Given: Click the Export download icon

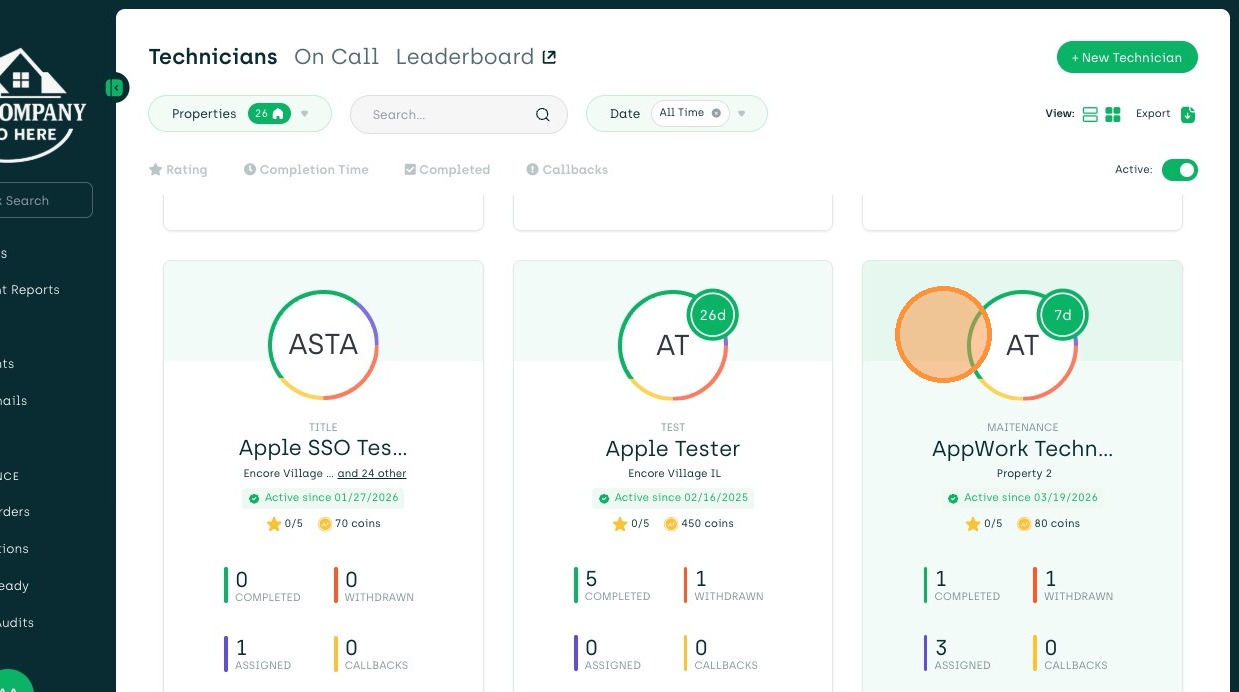Looking at the screenshot, I should 1188,114.
